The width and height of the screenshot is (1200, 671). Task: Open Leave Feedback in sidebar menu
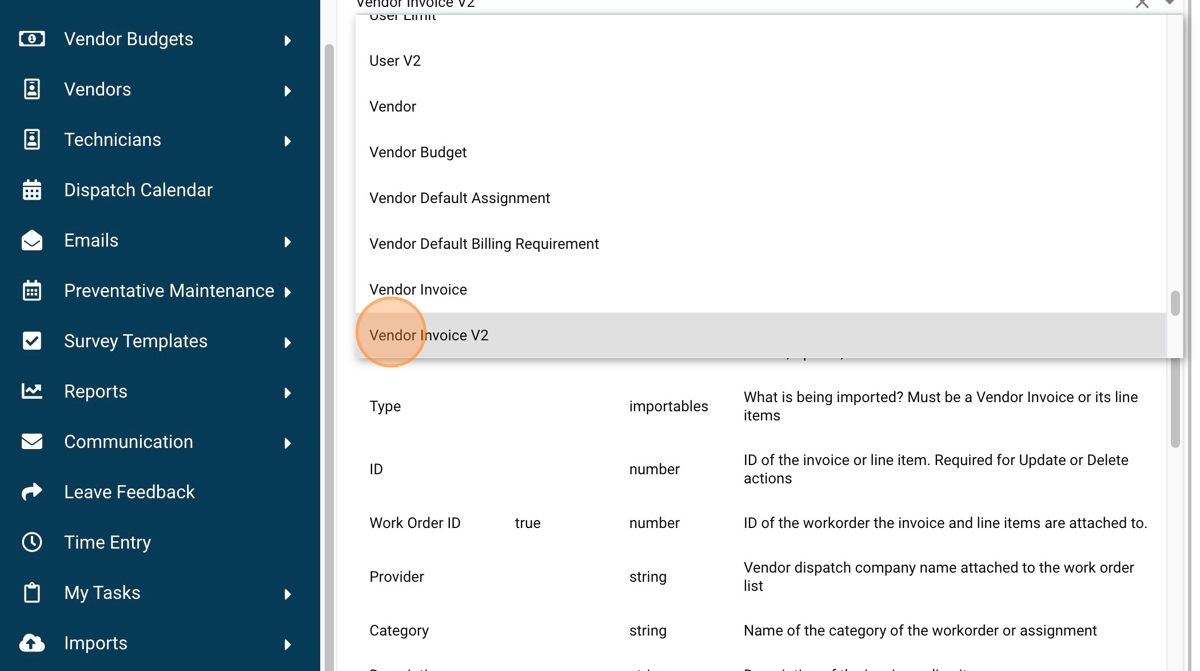click(x=129, y=492)
